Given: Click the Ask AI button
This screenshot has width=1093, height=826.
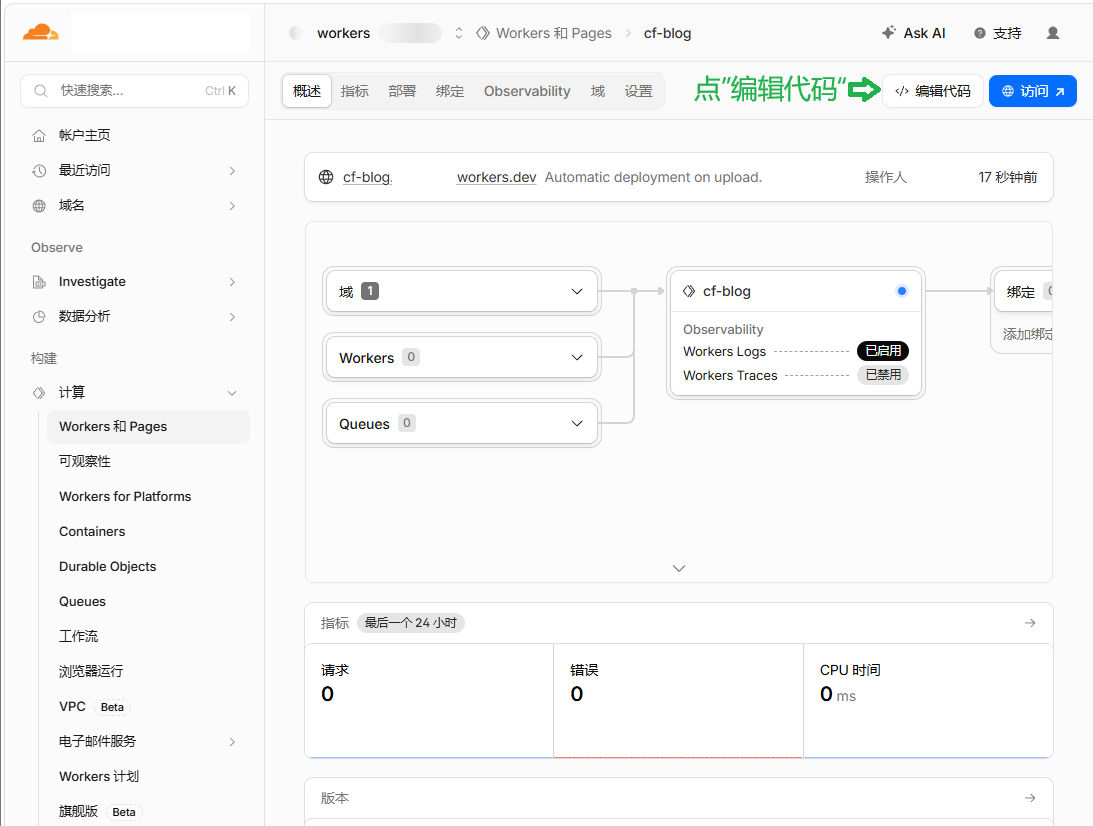Looking at the screenshot, I should click(x=914, y=33).
